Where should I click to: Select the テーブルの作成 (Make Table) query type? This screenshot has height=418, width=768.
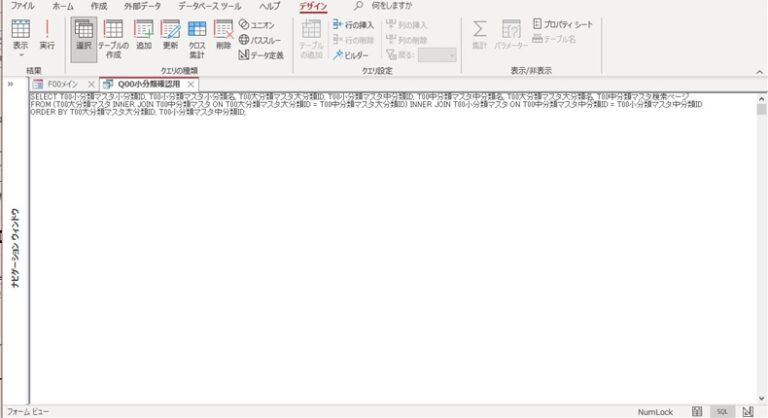click(x=113, y=38)
